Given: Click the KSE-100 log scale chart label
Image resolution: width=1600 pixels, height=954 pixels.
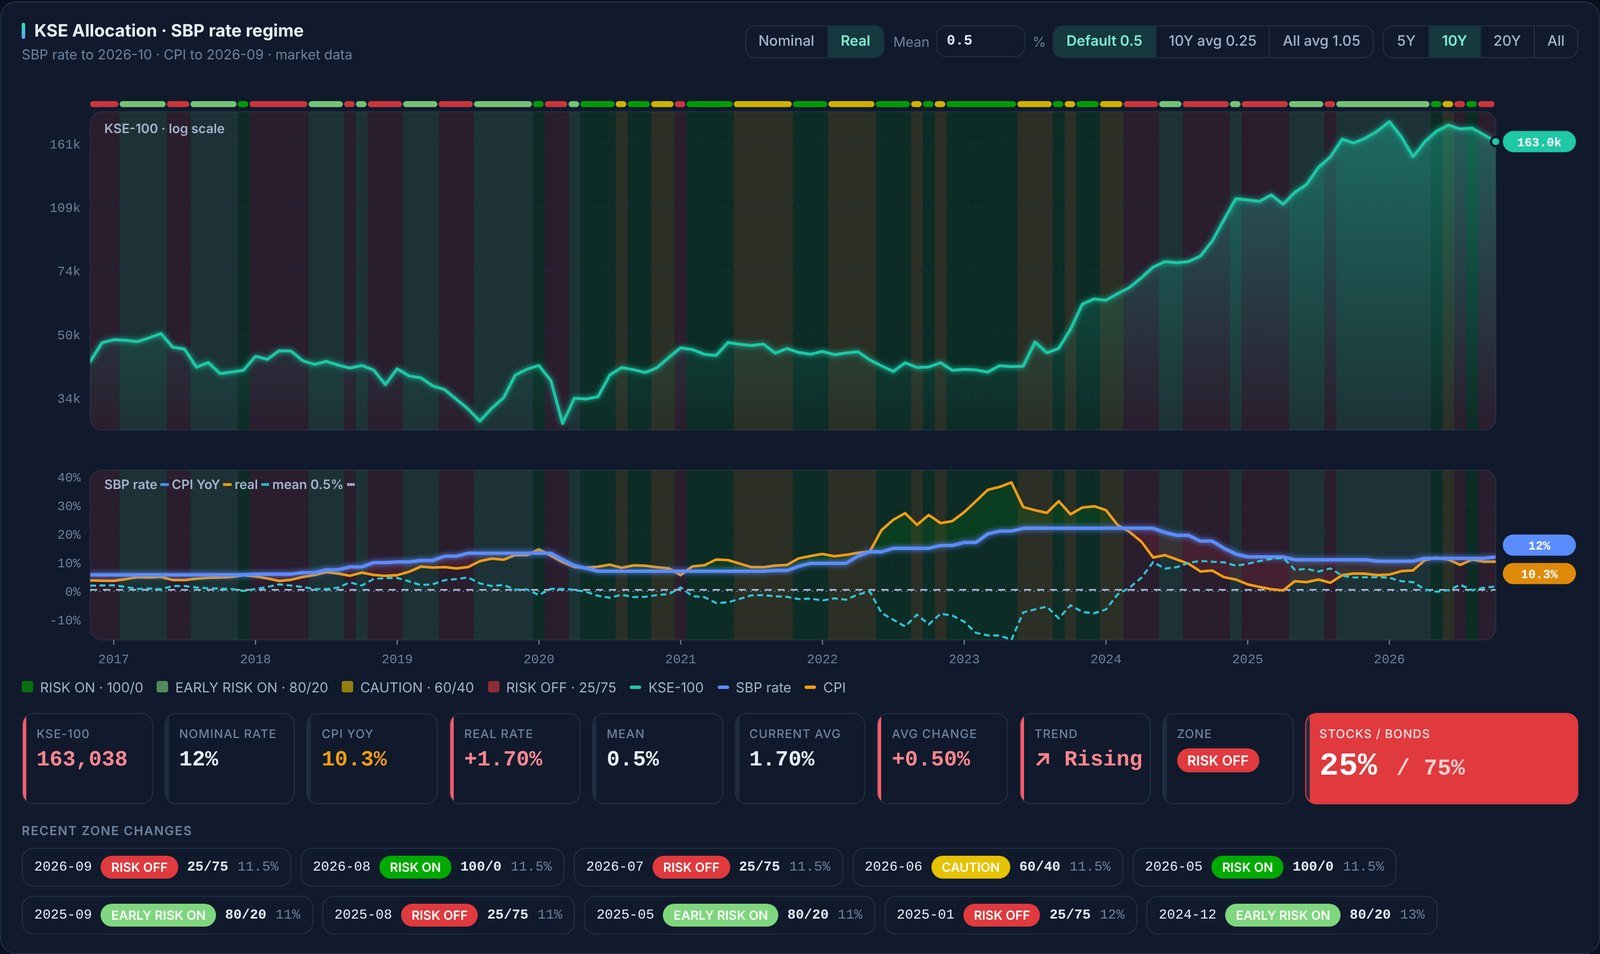Looking at the screenshot, I should pyautogui.click(x=164, y=129).
